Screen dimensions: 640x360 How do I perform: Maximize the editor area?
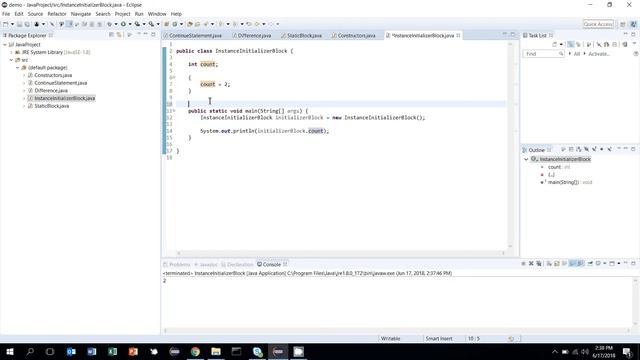[x=513, y=34]
